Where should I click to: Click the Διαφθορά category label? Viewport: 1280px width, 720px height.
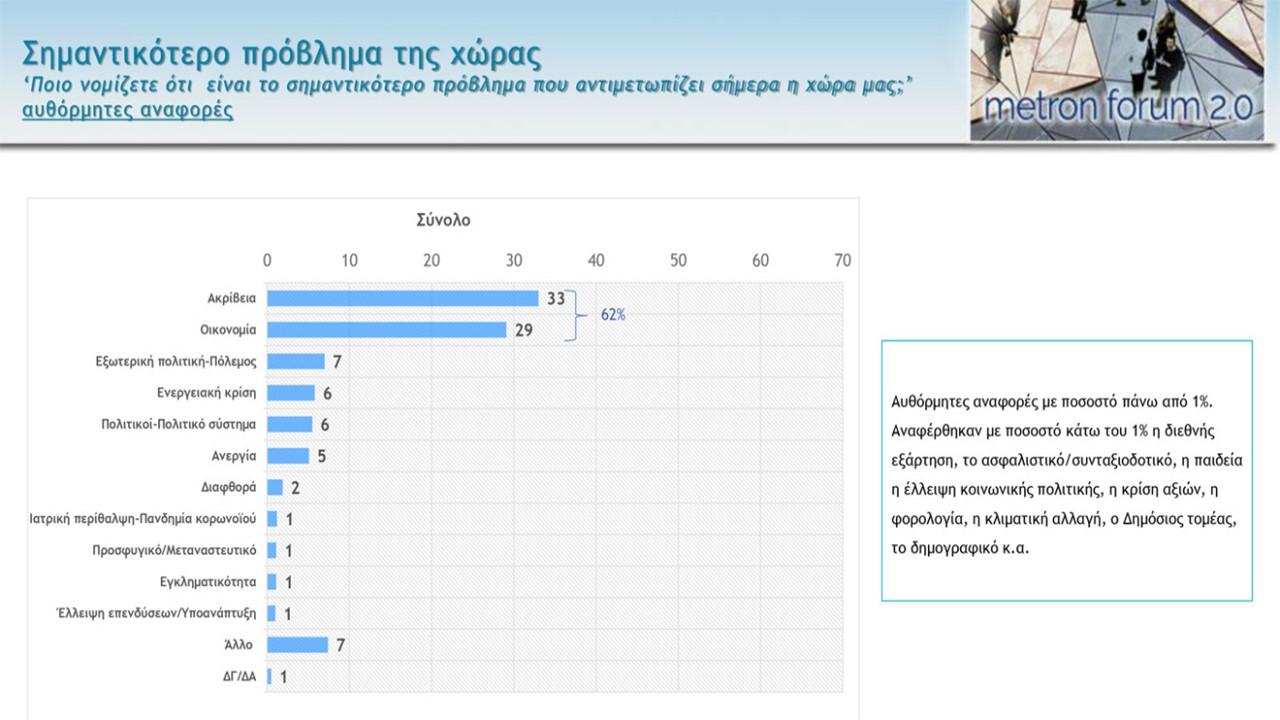coord(229,487)
